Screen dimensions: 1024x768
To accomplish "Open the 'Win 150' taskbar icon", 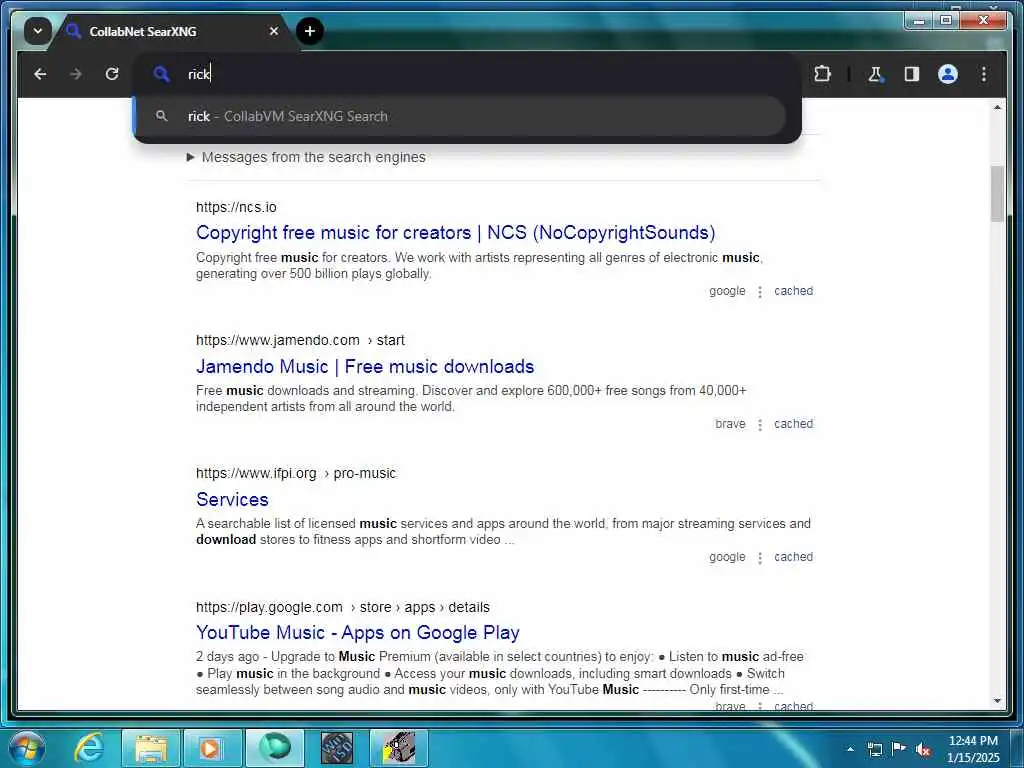I will click(x=337, y=748).
